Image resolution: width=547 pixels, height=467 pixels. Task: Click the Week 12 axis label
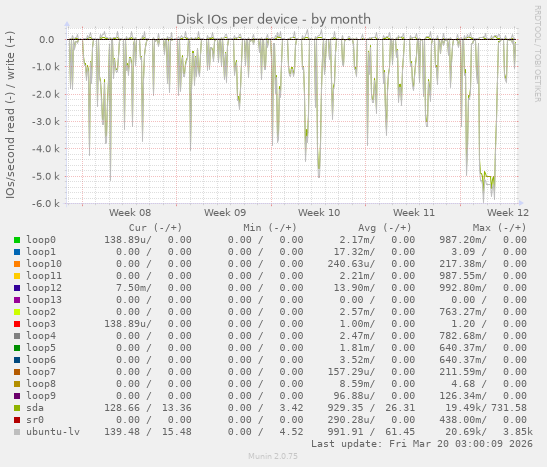pyautogui.click(x=508, y=212)
